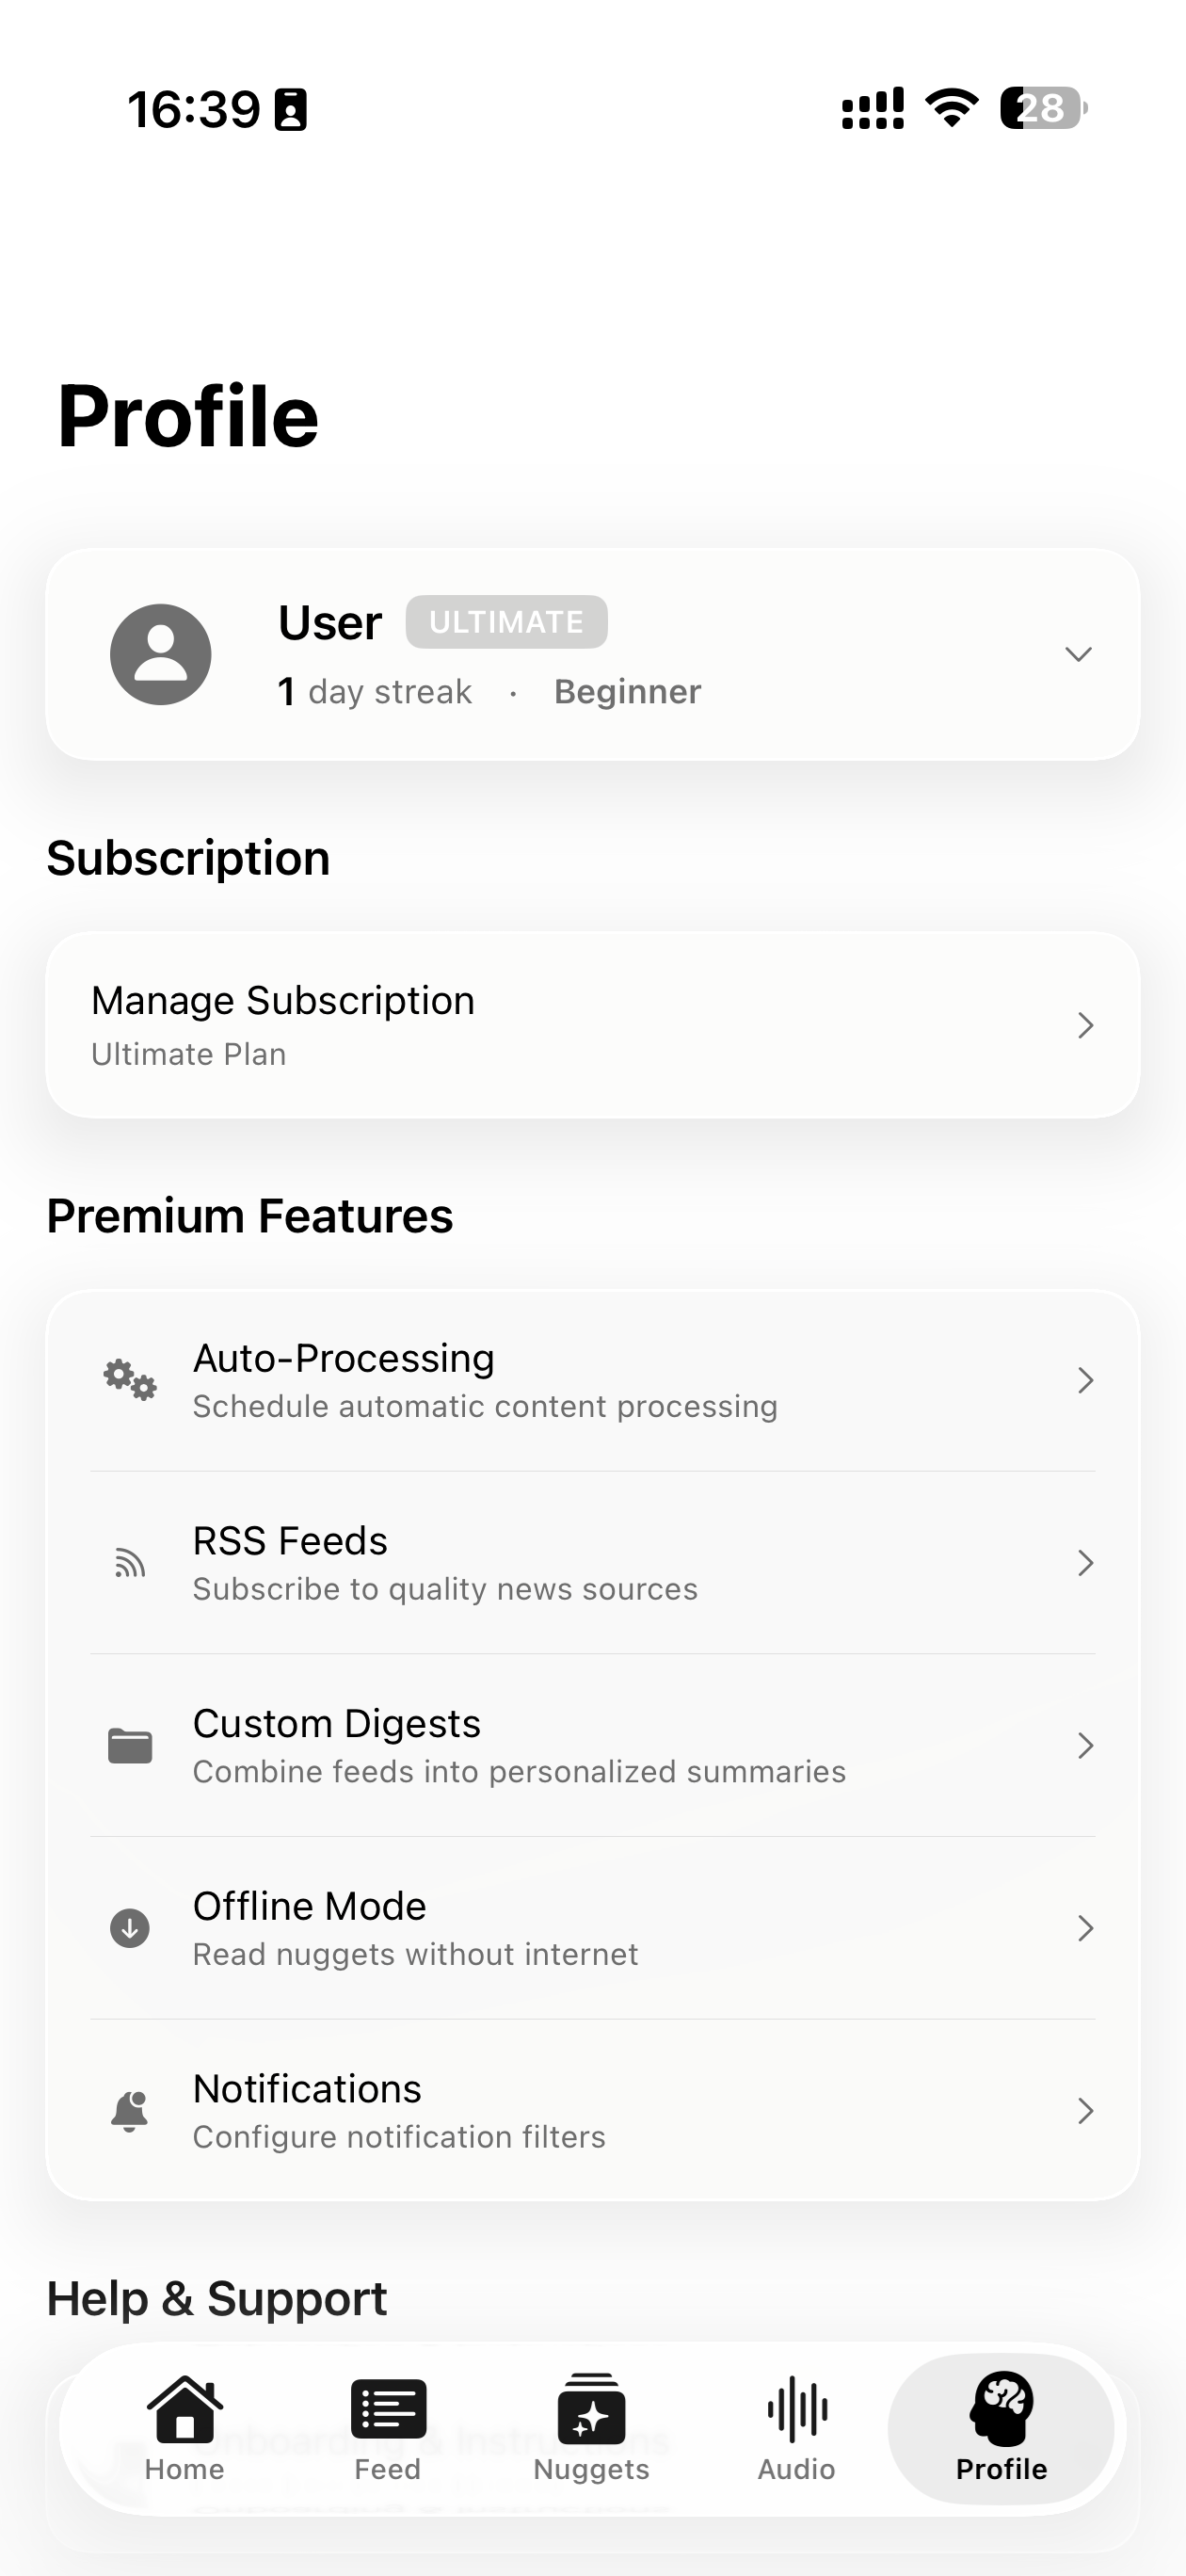The width and height of the screenshot is (1186, 2576).
Task: Open Custom Digests settings
Action: [x=520, y=1746]
